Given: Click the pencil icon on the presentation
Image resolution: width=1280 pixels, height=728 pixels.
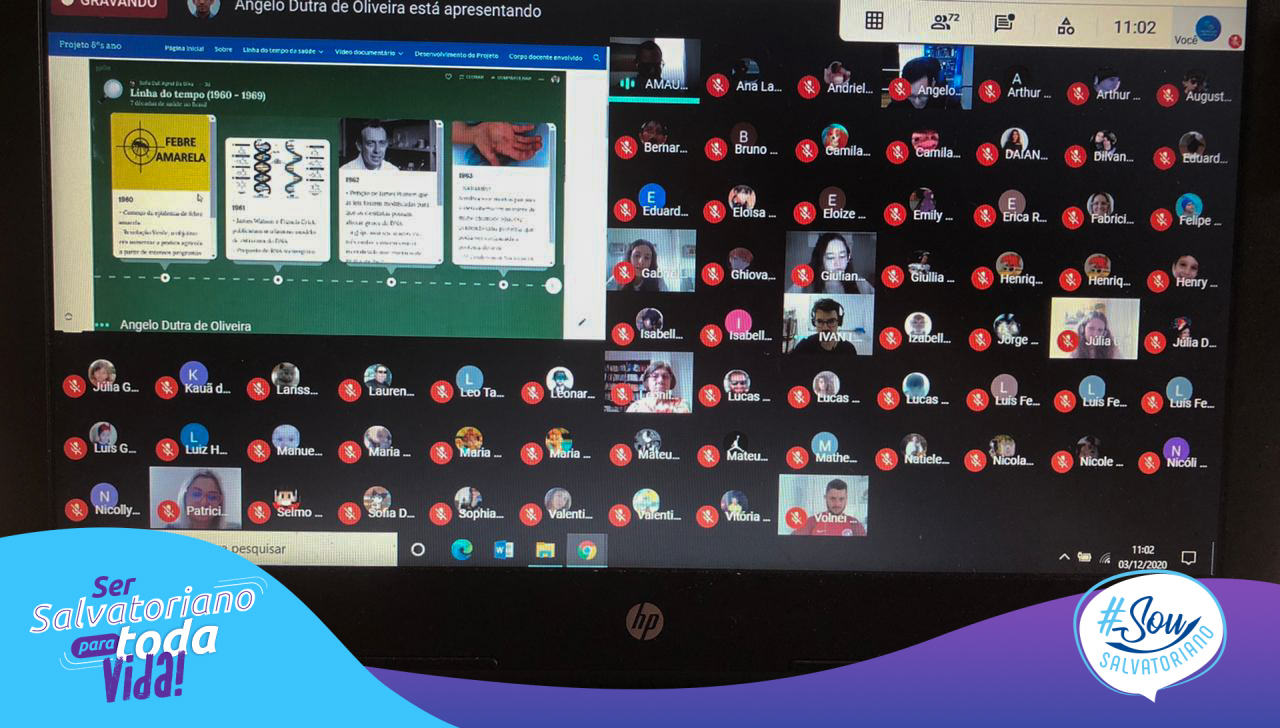Looking at the screenshot, I should pos(582,322).
